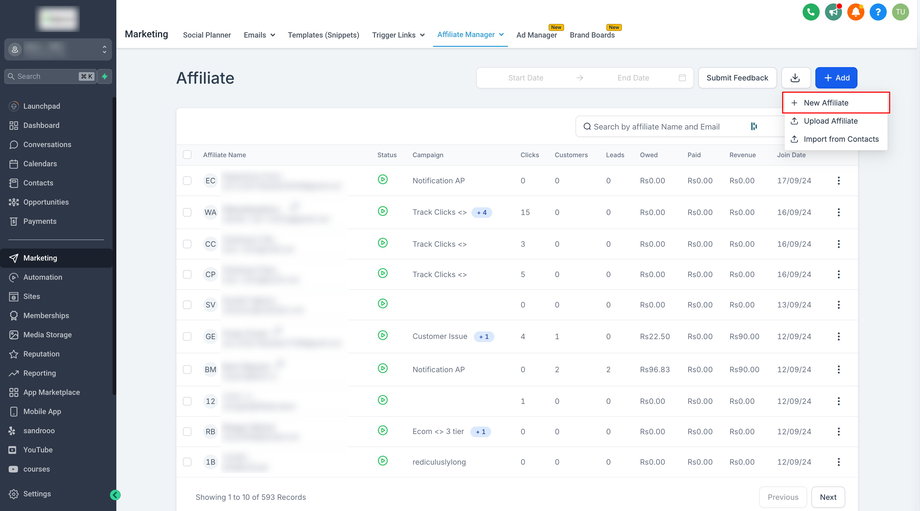Image resolution: width=920 pixels, height=511 pixels.
Task: Click the Start Date field
Action: tap(525, 78)
